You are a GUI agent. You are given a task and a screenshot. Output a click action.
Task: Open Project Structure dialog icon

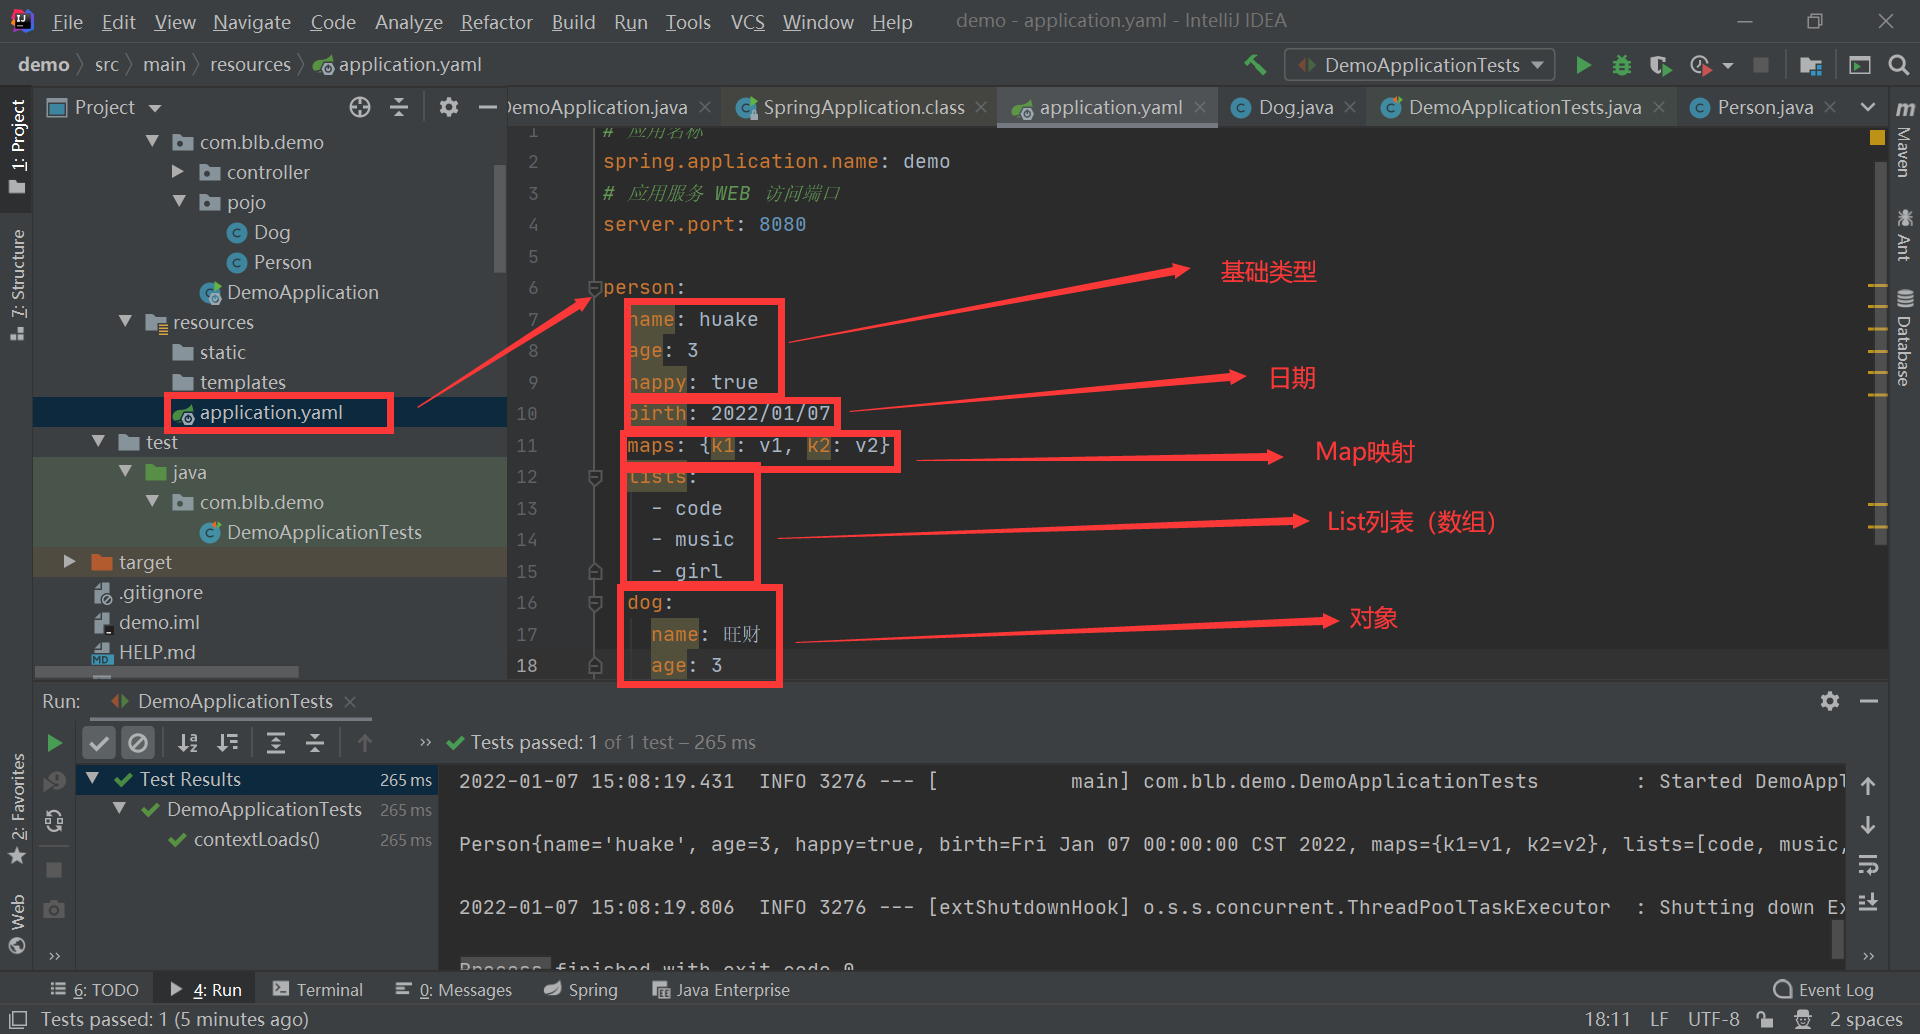tap(1811, 65)
